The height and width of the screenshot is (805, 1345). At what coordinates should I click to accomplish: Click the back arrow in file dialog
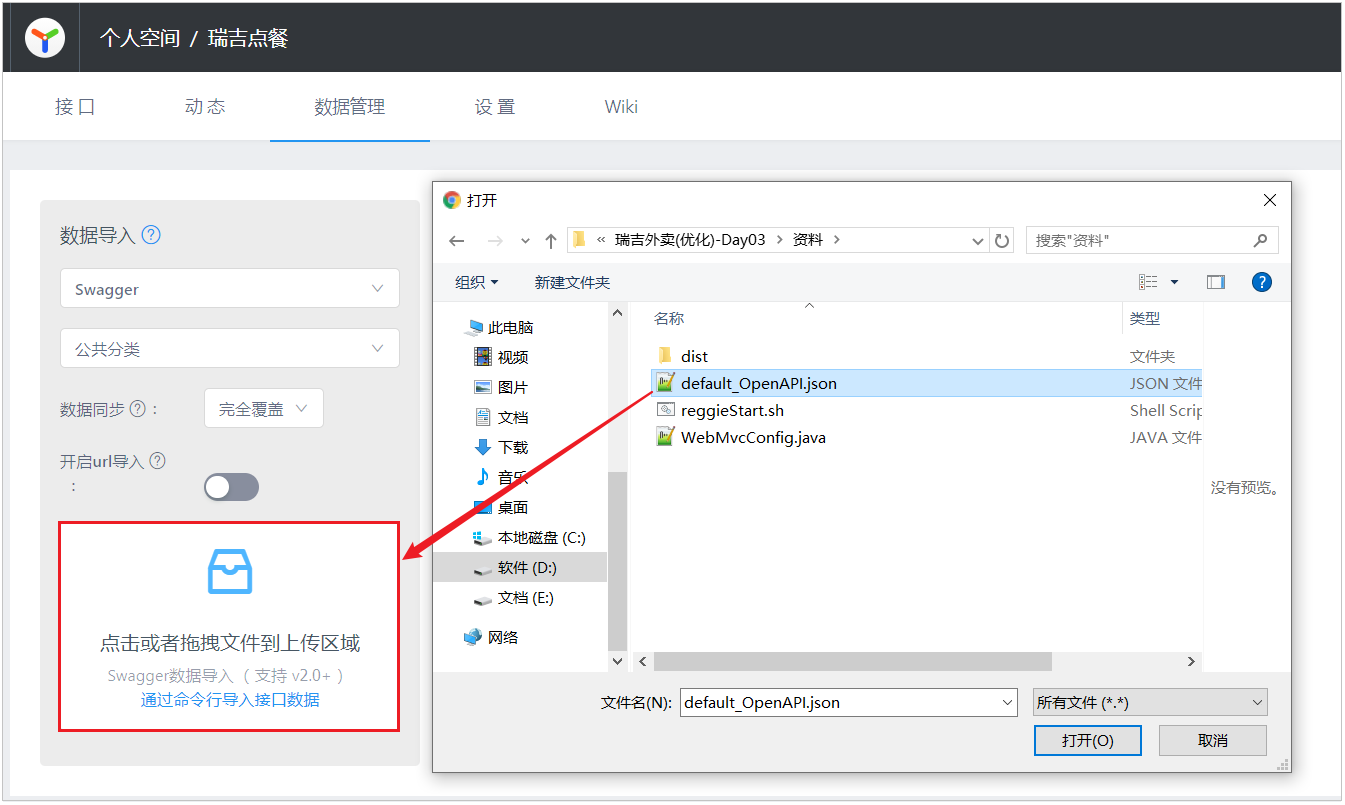pyautogui.click(x=457, y=241)
